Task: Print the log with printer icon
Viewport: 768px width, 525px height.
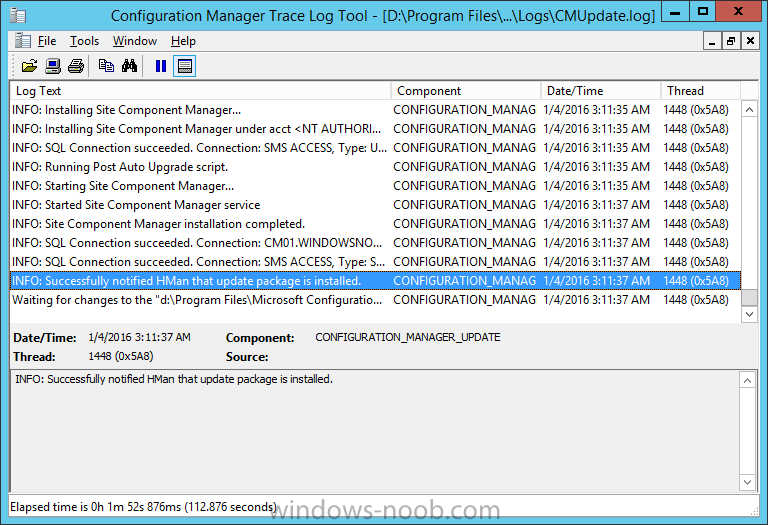Action: 76,66
